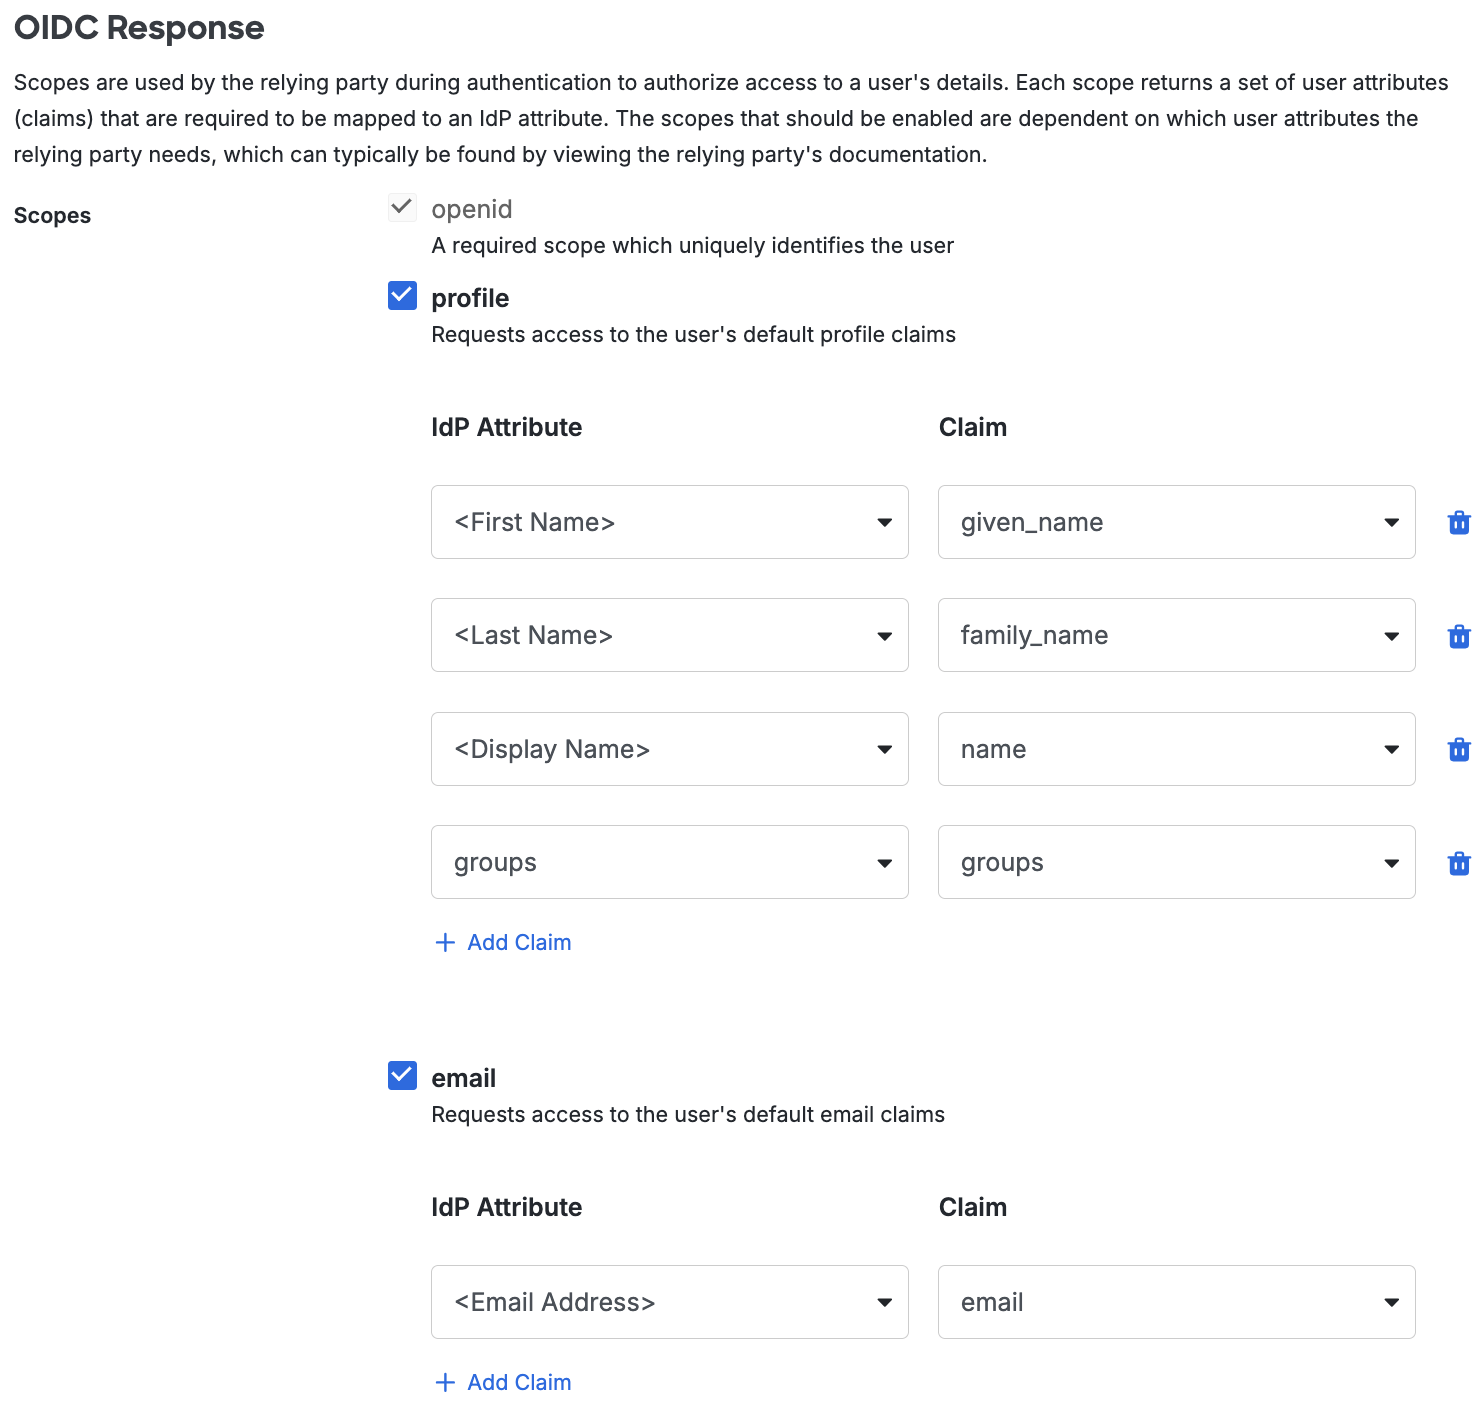The image size is (1484, 1406).
Task: Delete the groups claim mapping row
Action: click(x=1459, y=862)
